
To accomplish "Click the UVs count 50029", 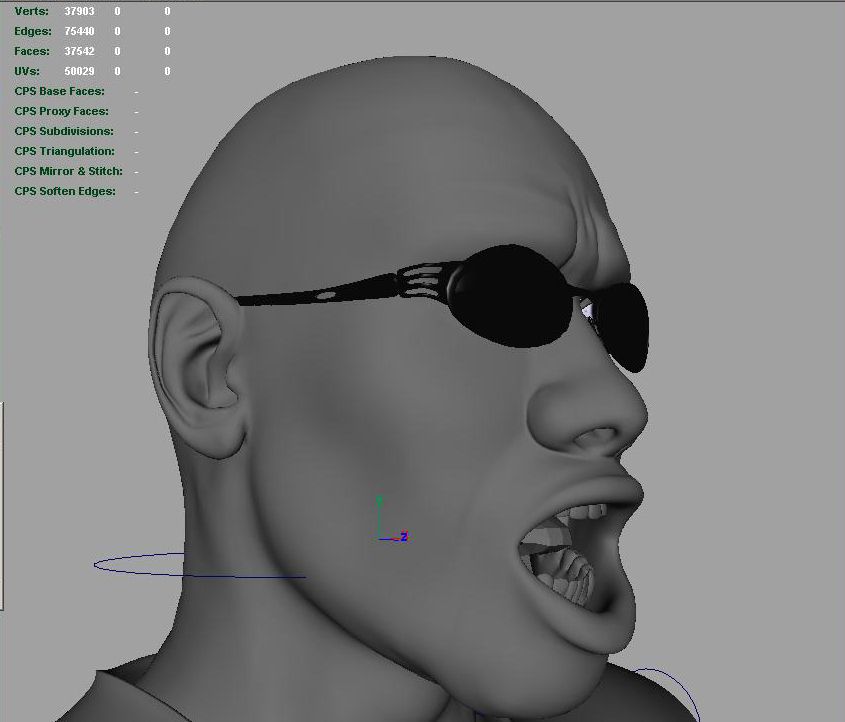I will (x=79, y=71).
